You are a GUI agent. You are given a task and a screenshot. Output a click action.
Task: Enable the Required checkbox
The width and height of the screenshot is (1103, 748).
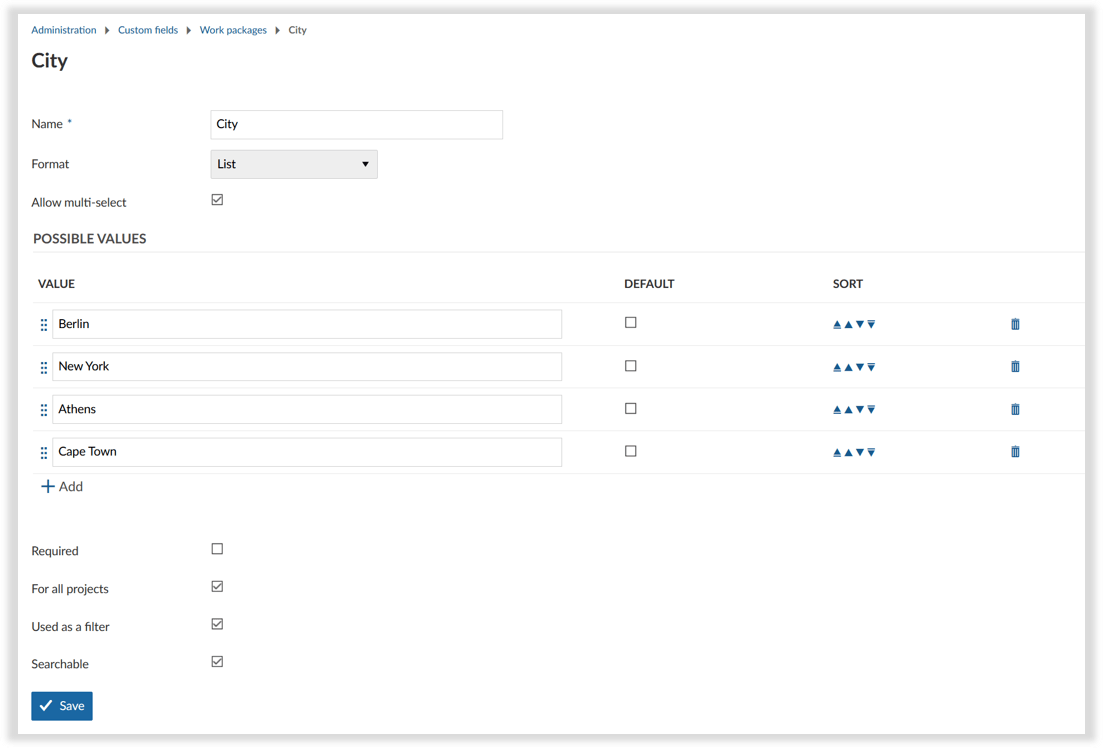point(217,549)
